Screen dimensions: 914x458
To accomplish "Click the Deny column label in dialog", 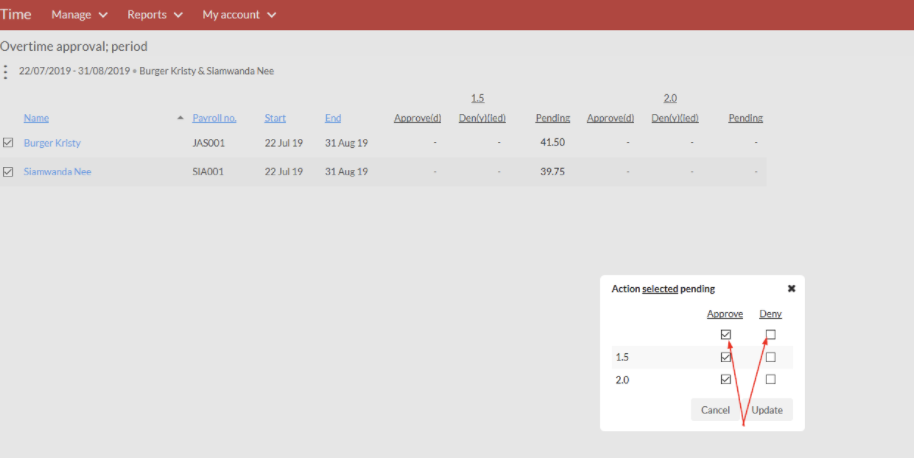I will tap(770, 313).
